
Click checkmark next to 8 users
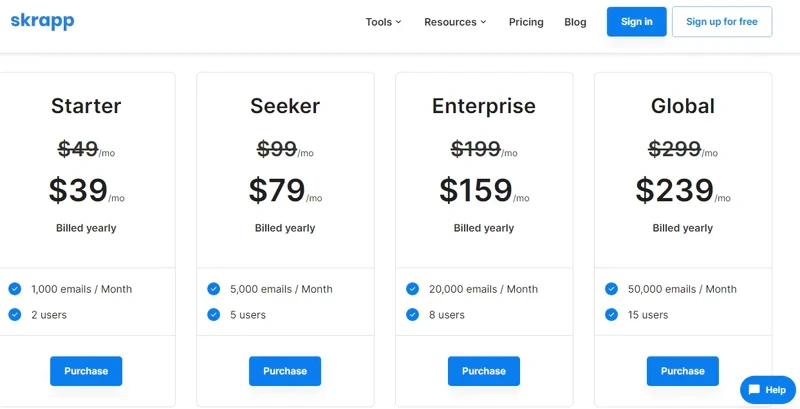413,315
